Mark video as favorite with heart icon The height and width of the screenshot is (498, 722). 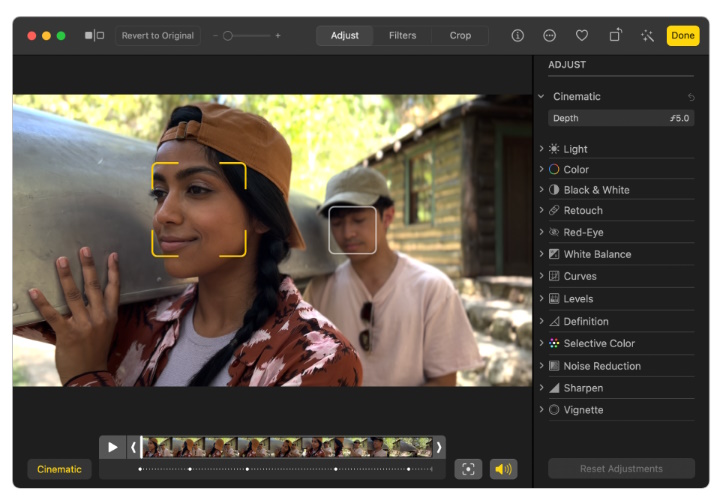click(582, 35)
